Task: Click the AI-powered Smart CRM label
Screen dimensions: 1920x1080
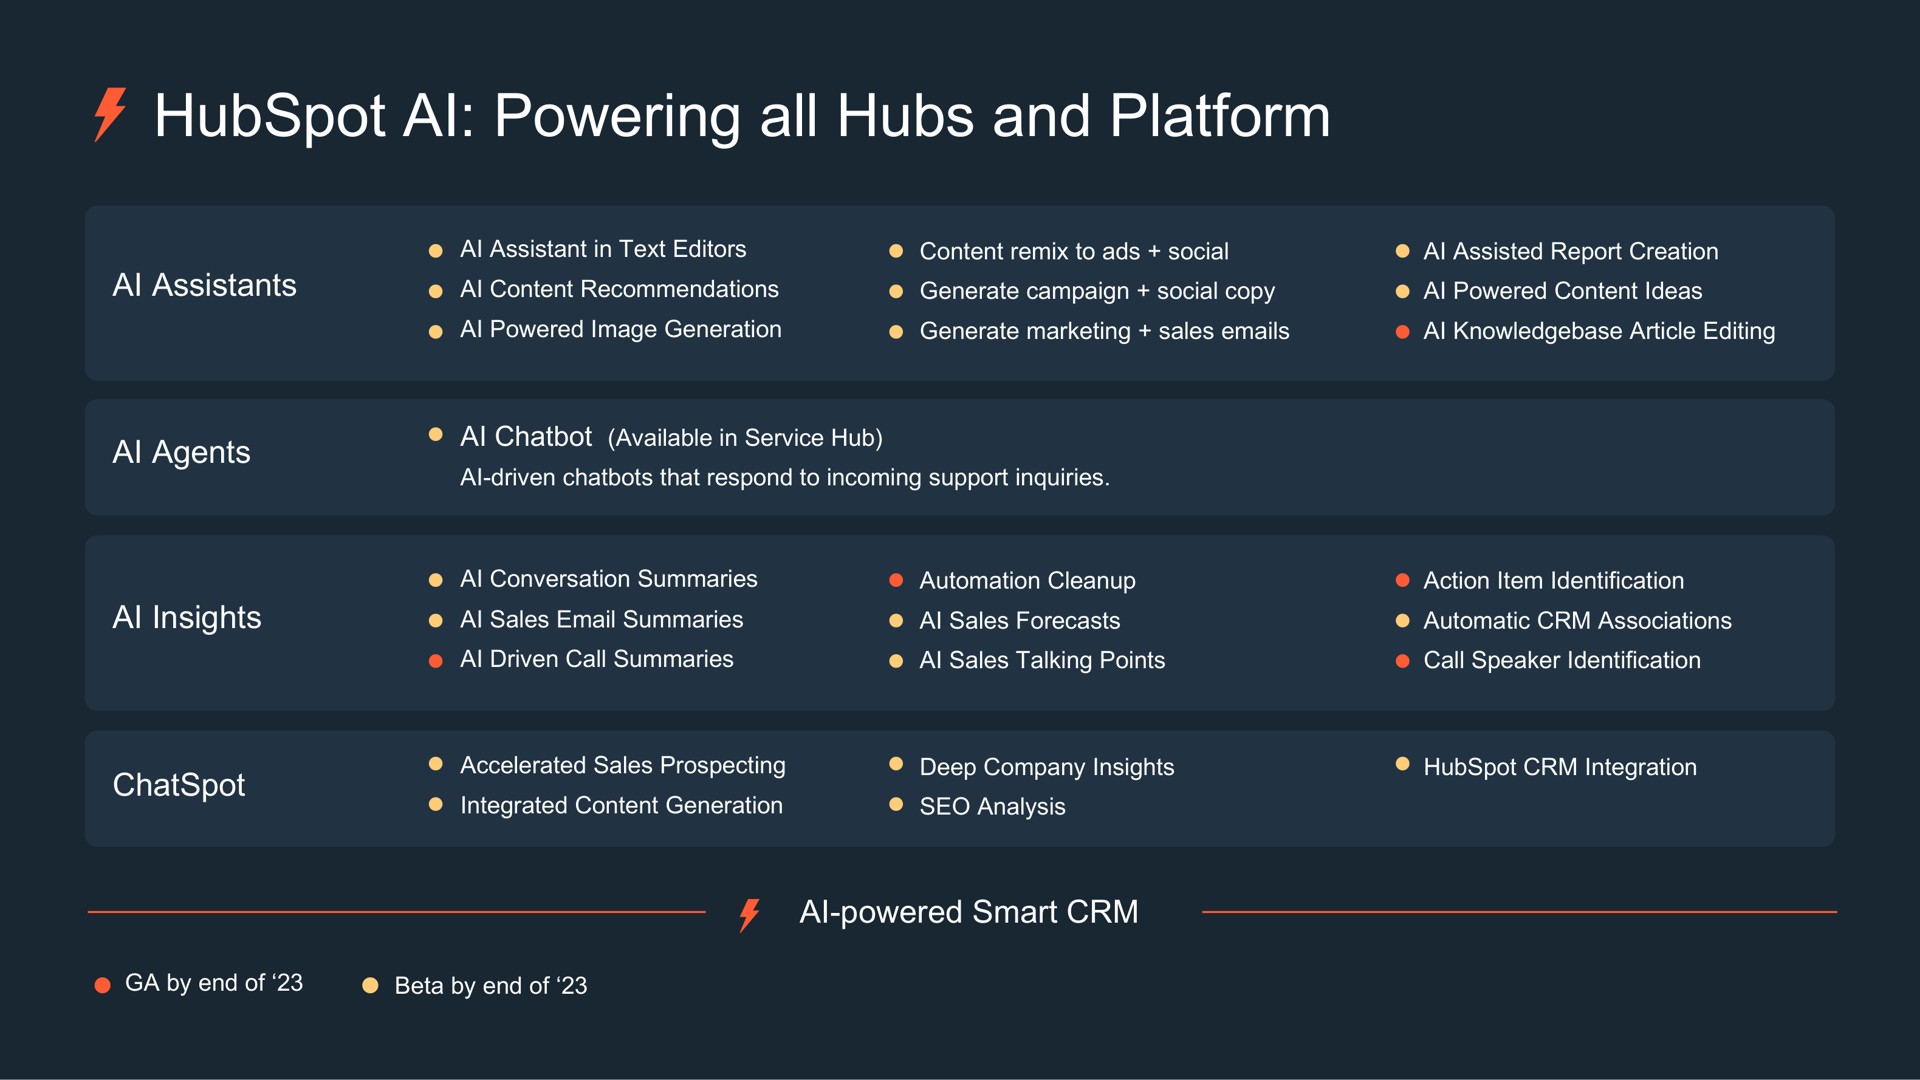Action: point(968,912)
